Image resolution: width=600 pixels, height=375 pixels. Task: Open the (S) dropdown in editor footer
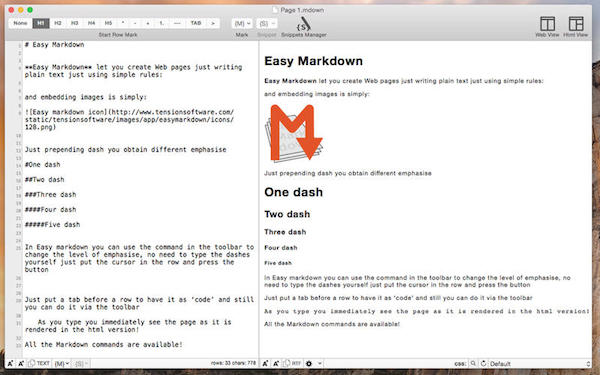[81, 364]
